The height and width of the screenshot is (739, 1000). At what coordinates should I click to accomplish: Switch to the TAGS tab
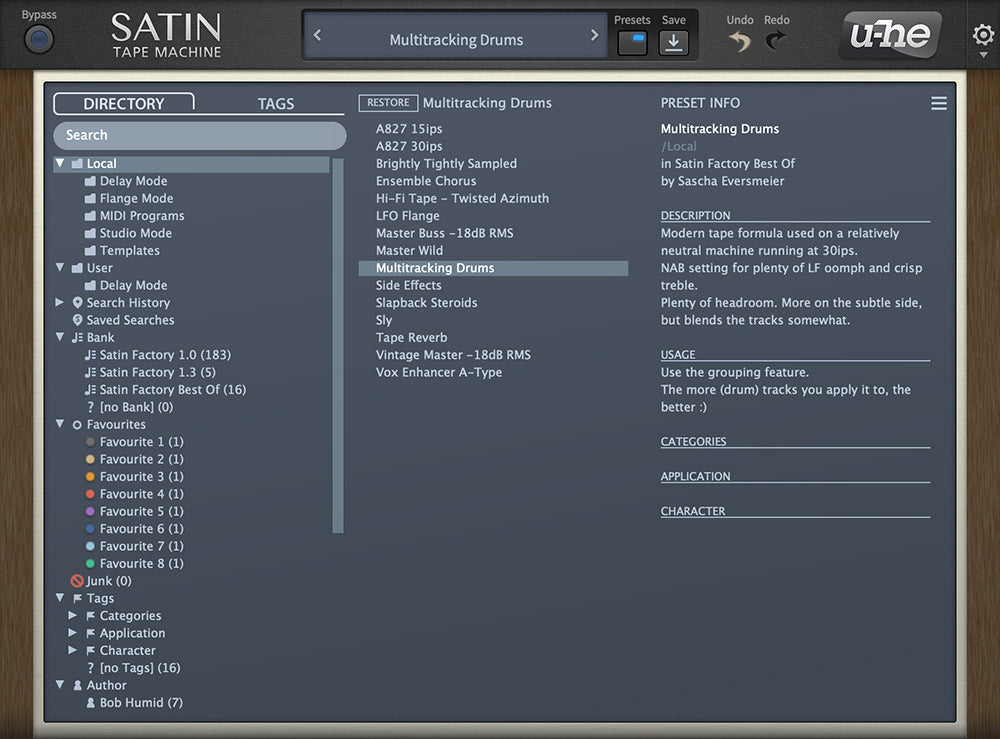[x=276, y=103]
